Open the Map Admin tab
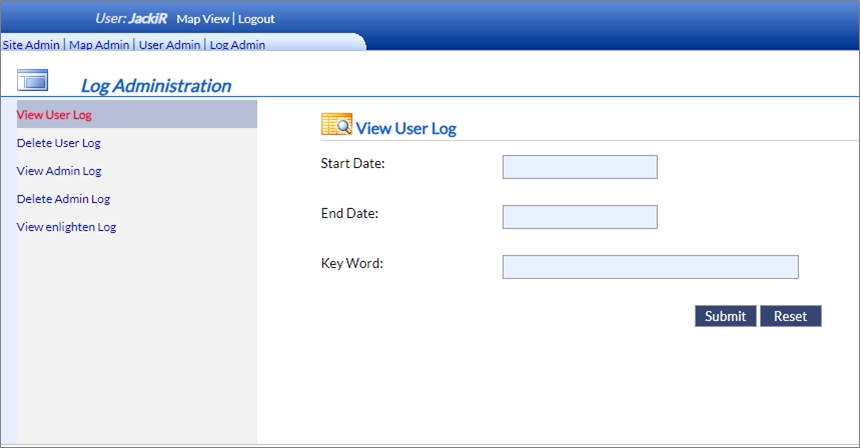Image resolution: width=860 pixels, height=448 pixels. pyautogui.click(x=99, y=44)
